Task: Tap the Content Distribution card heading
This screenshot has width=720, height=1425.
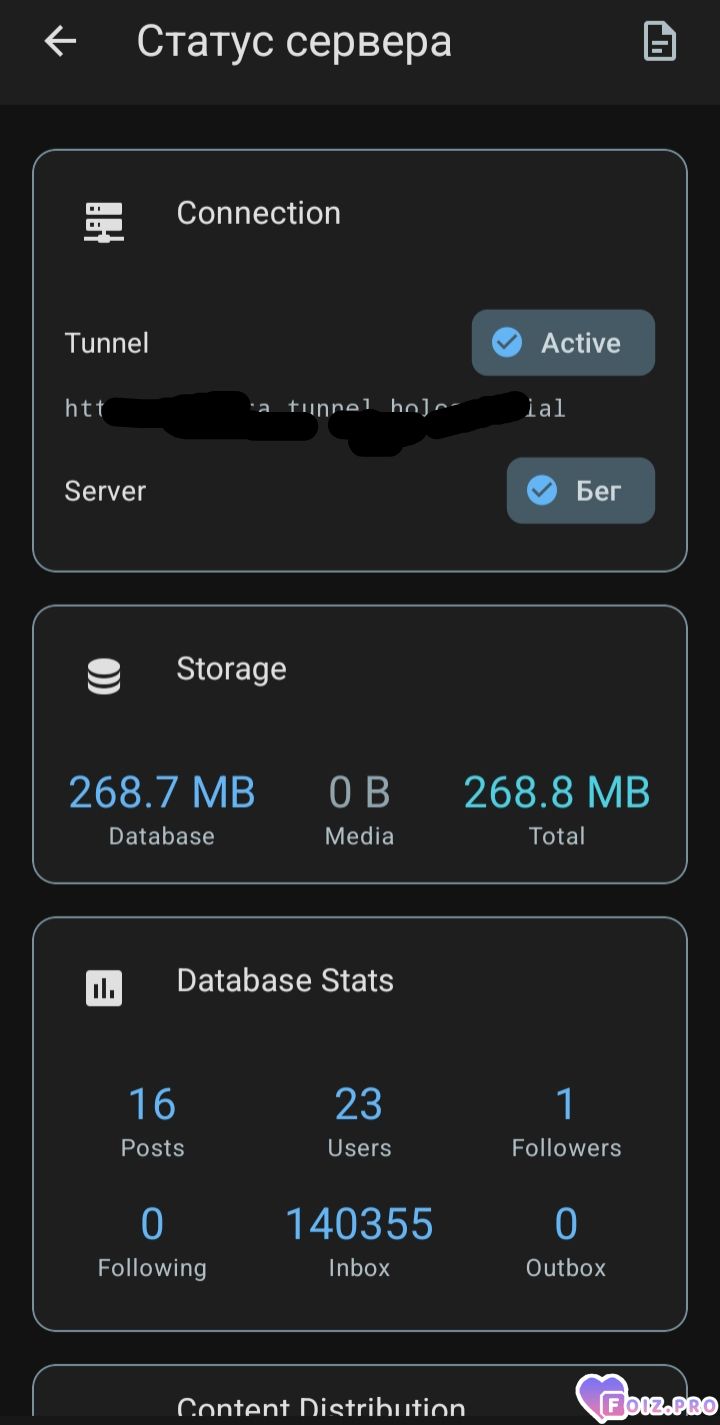Action: [321, 1408]
